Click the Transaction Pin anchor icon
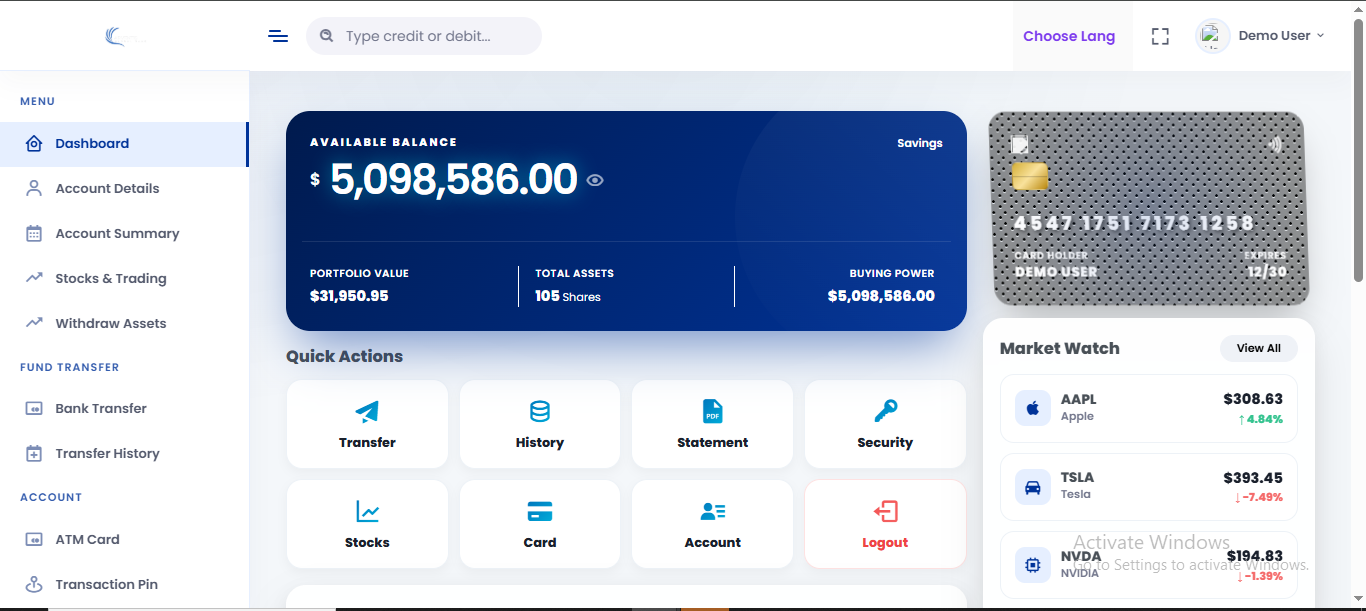The height and width of the screenshot is (611, 1366). (34, 584)
